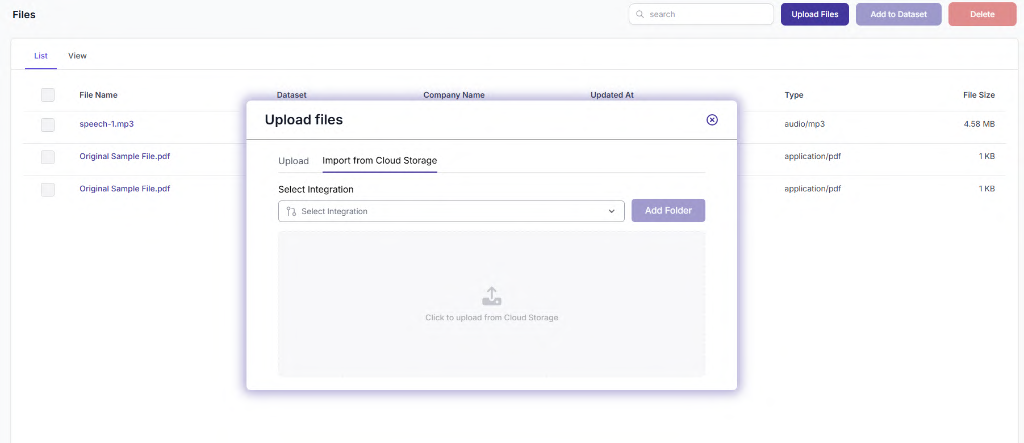Image resolution: width=1024 pixels, height=443 pixels.
Task: Click the Type column header
Action: coord(794,95)
